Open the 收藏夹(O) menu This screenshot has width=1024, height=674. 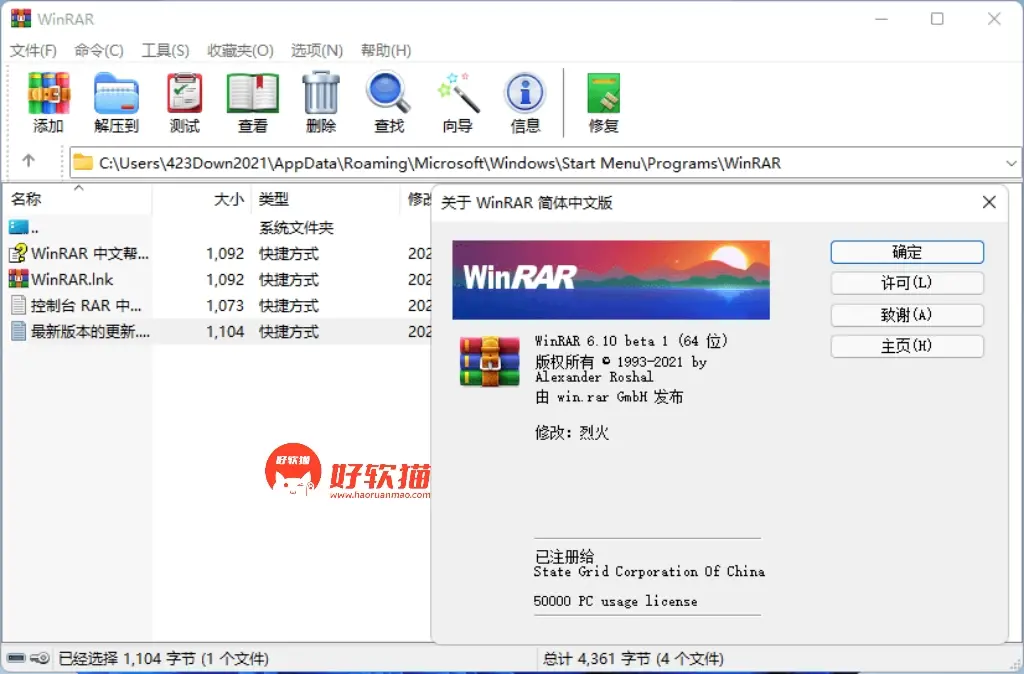[x=240, y=50]
